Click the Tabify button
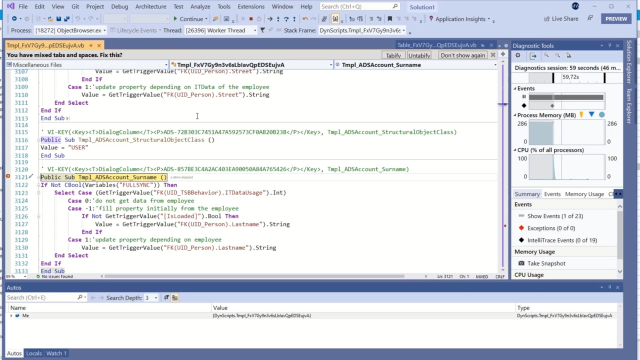 click(x=393, y=55)
